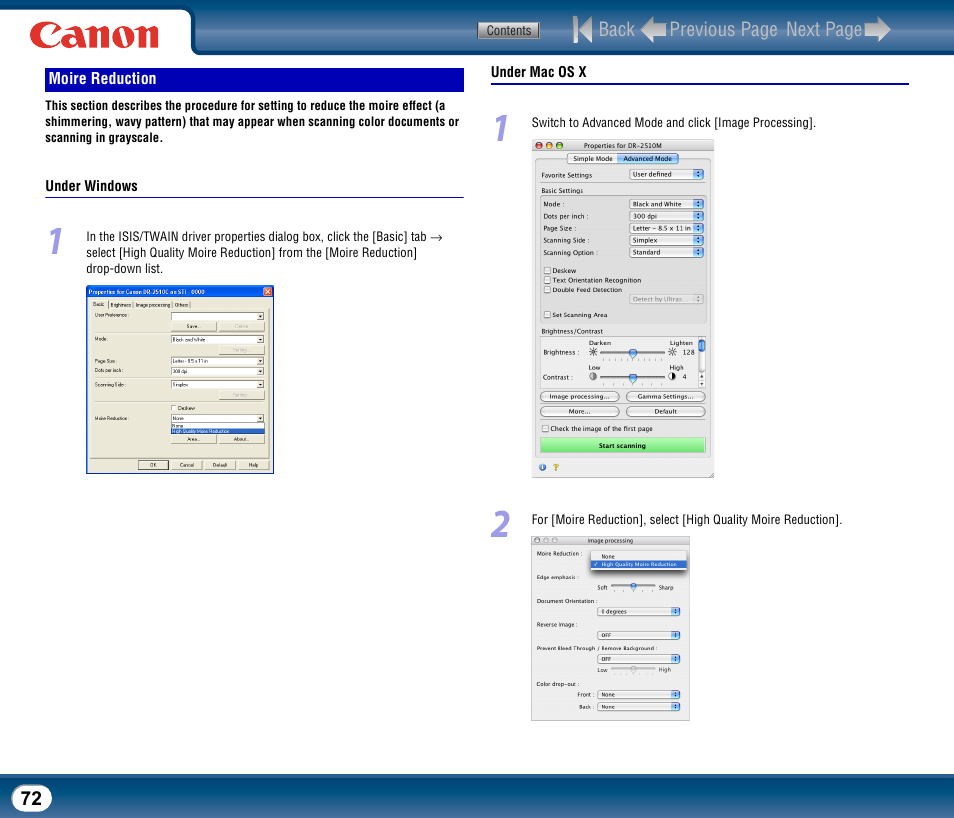Select the Others tab in Windows dialog
This screenshot has width=954, height=818.
[181, 305]
